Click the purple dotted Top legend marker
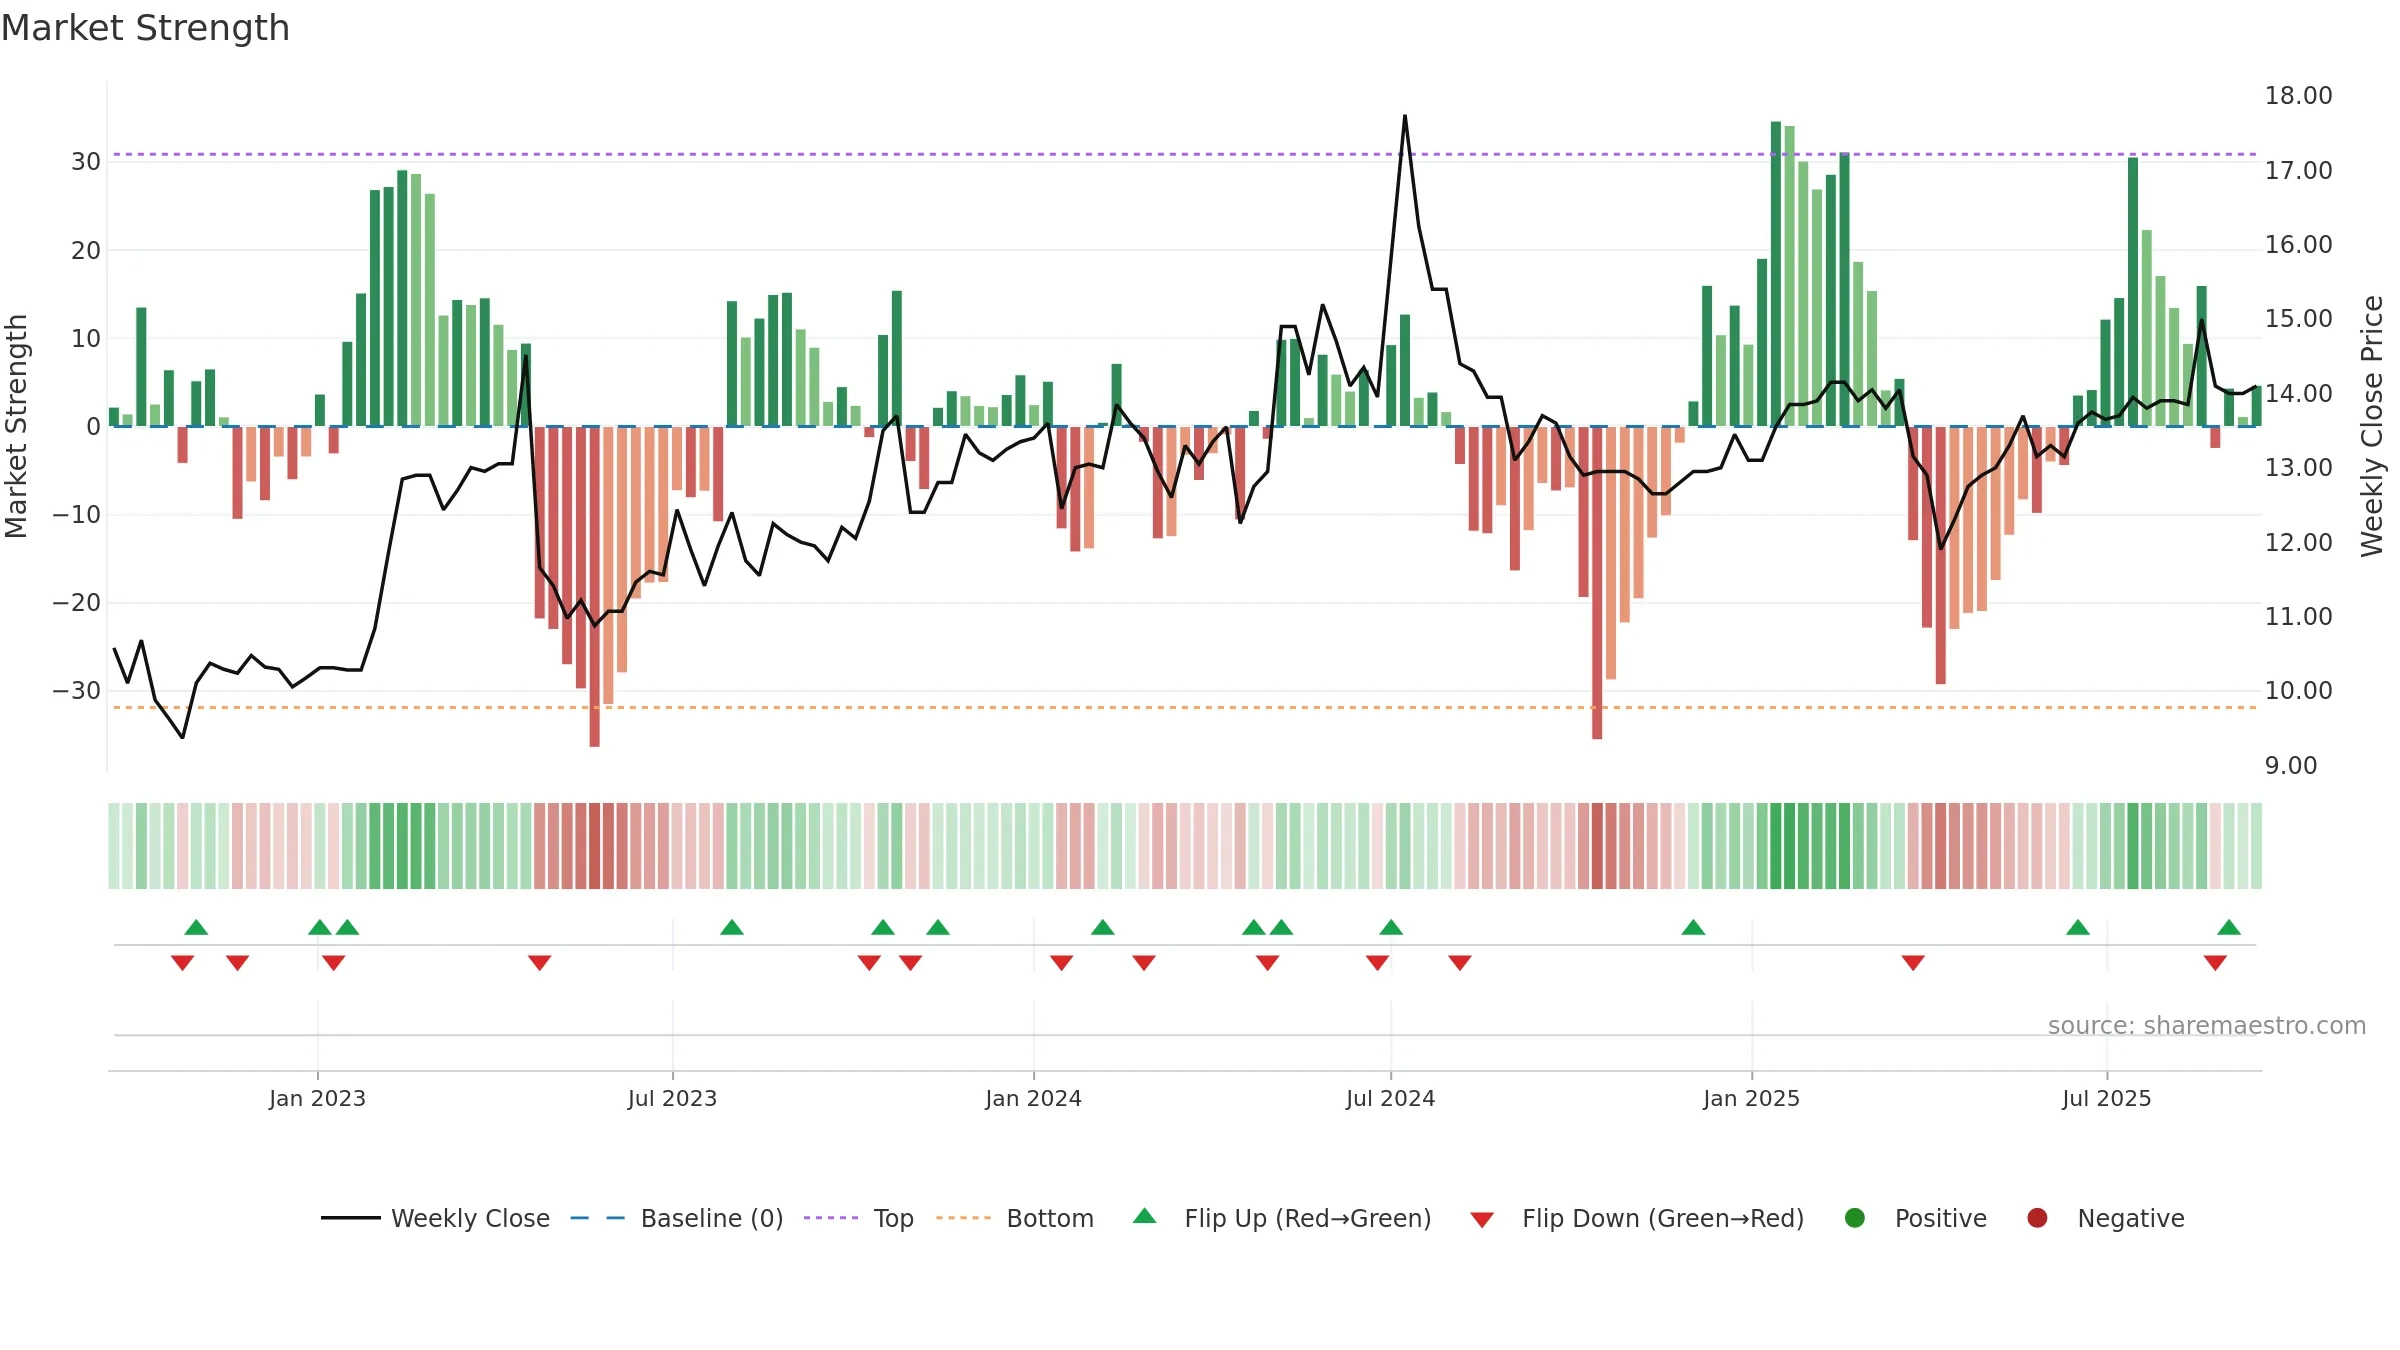 pyautogui.click(x=831, y=1218)
